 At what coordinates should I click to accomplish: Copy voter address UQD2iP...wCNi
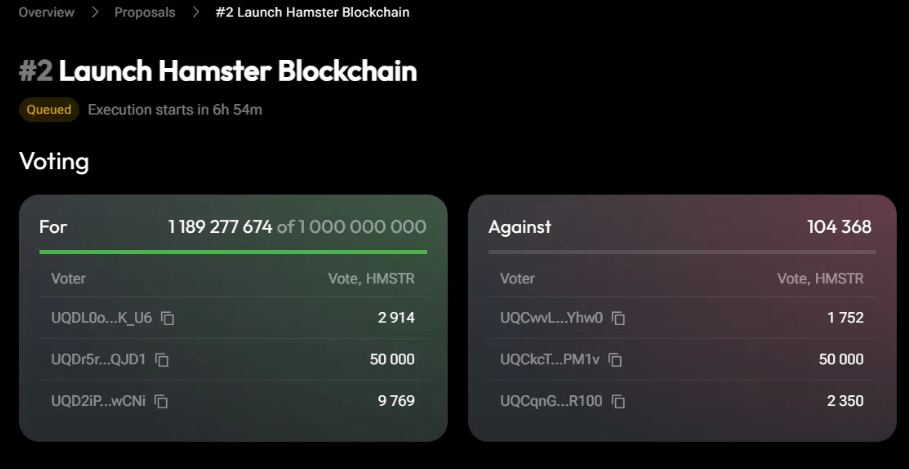[x=161, y=402]
